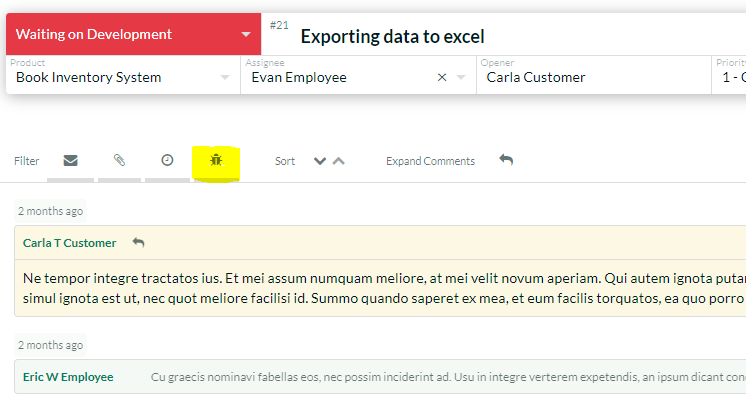Expand Eric W Employee's collapsed comment
Image resolution: width=746 pixels, height=407 pixels.
[x=440, y=377]
